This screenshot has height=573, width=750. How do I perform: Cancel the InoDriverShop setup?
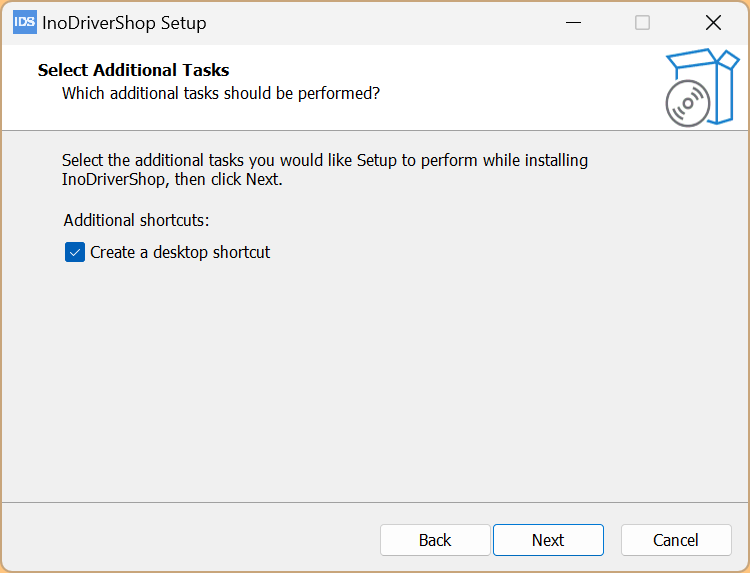tap(676, 540)
